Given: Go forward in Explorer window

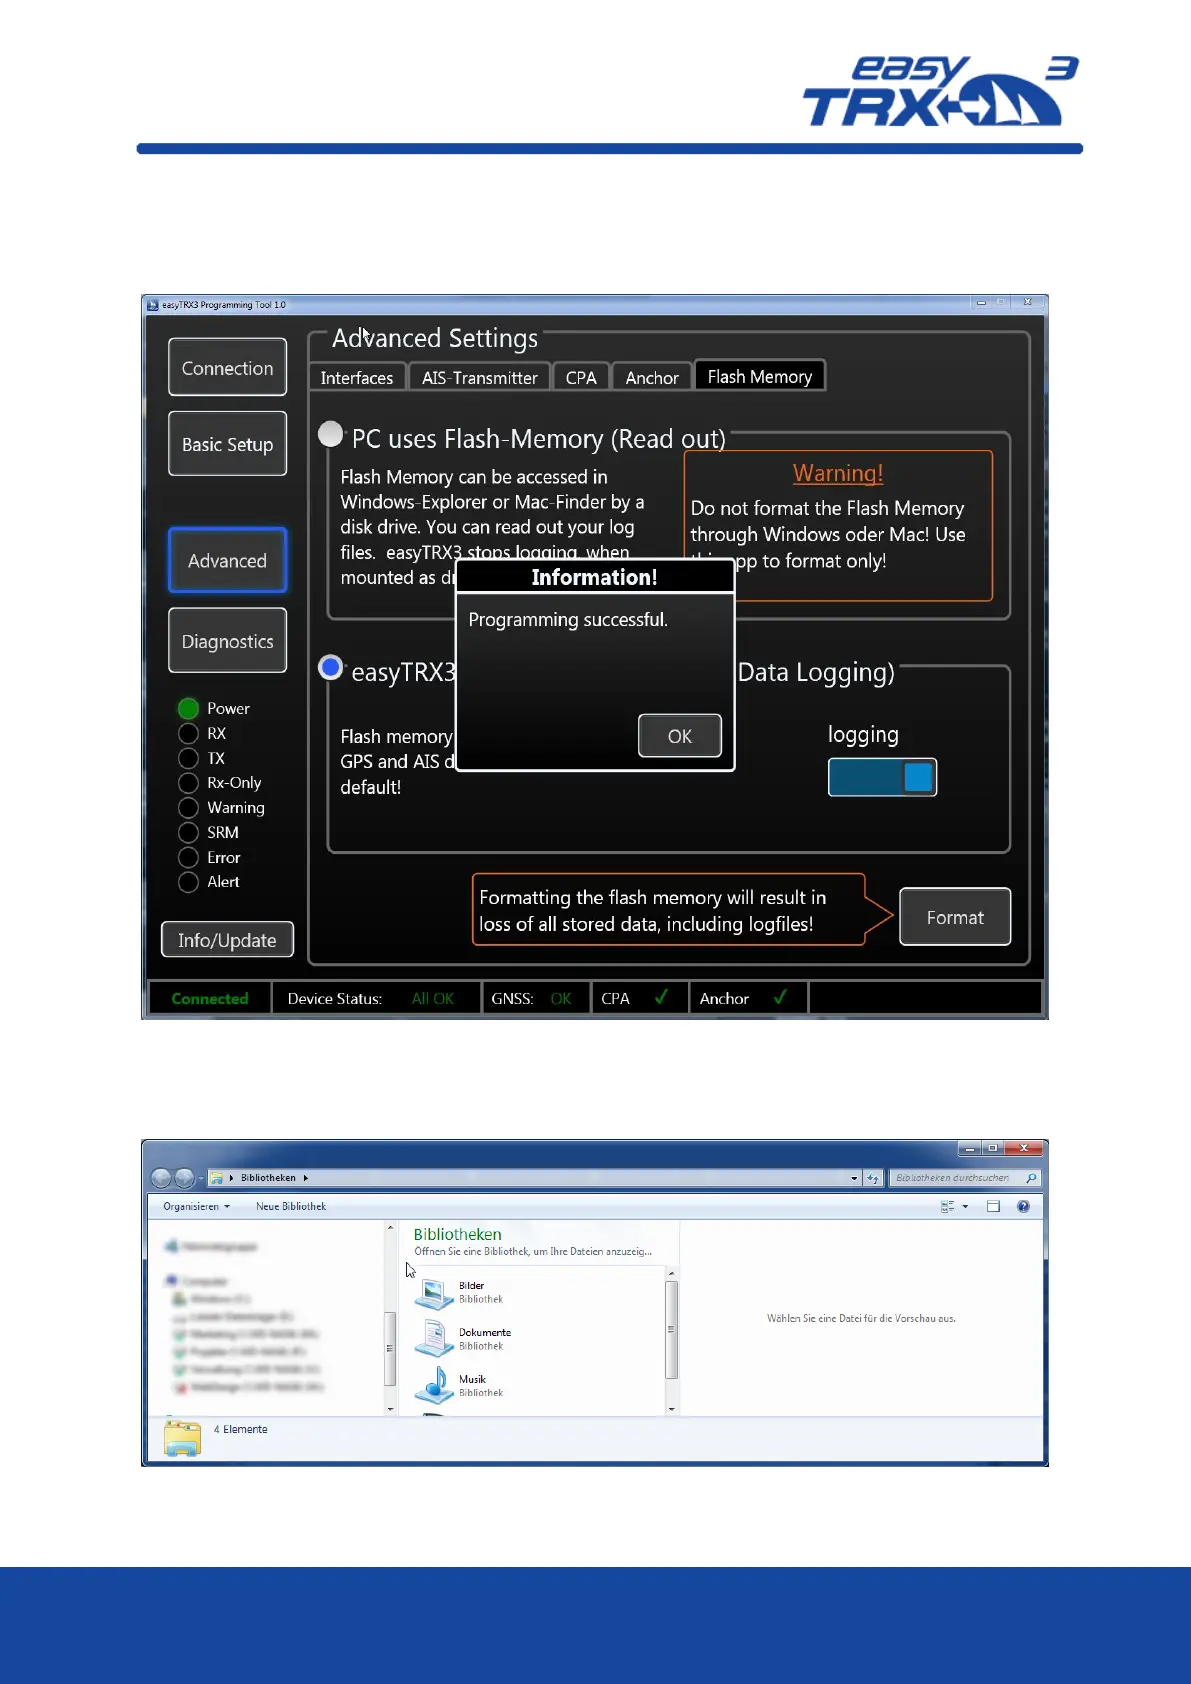Looking at the screenshot, I should [184, 1178].
